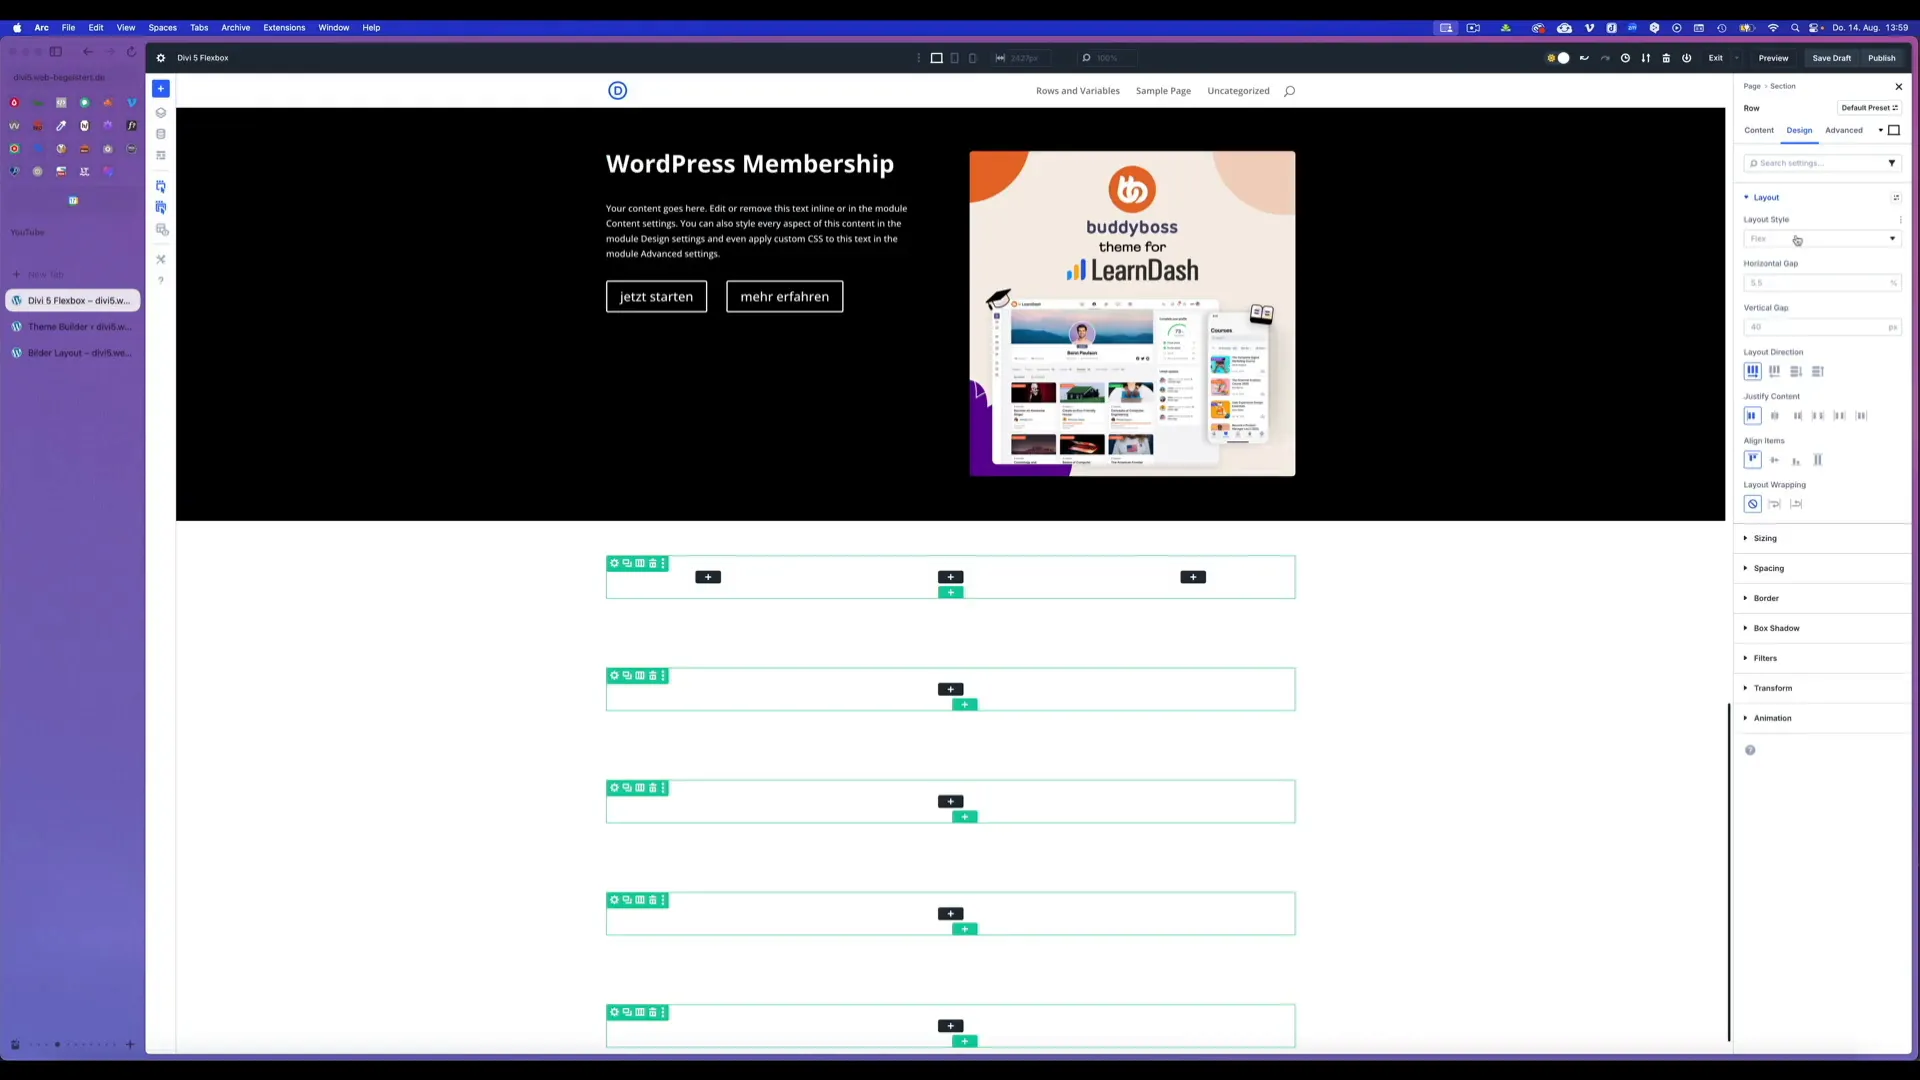The image size is (1920, 1080).
Task: Open the Layers panel icon in left sidebar
Action: click(160, 112)
